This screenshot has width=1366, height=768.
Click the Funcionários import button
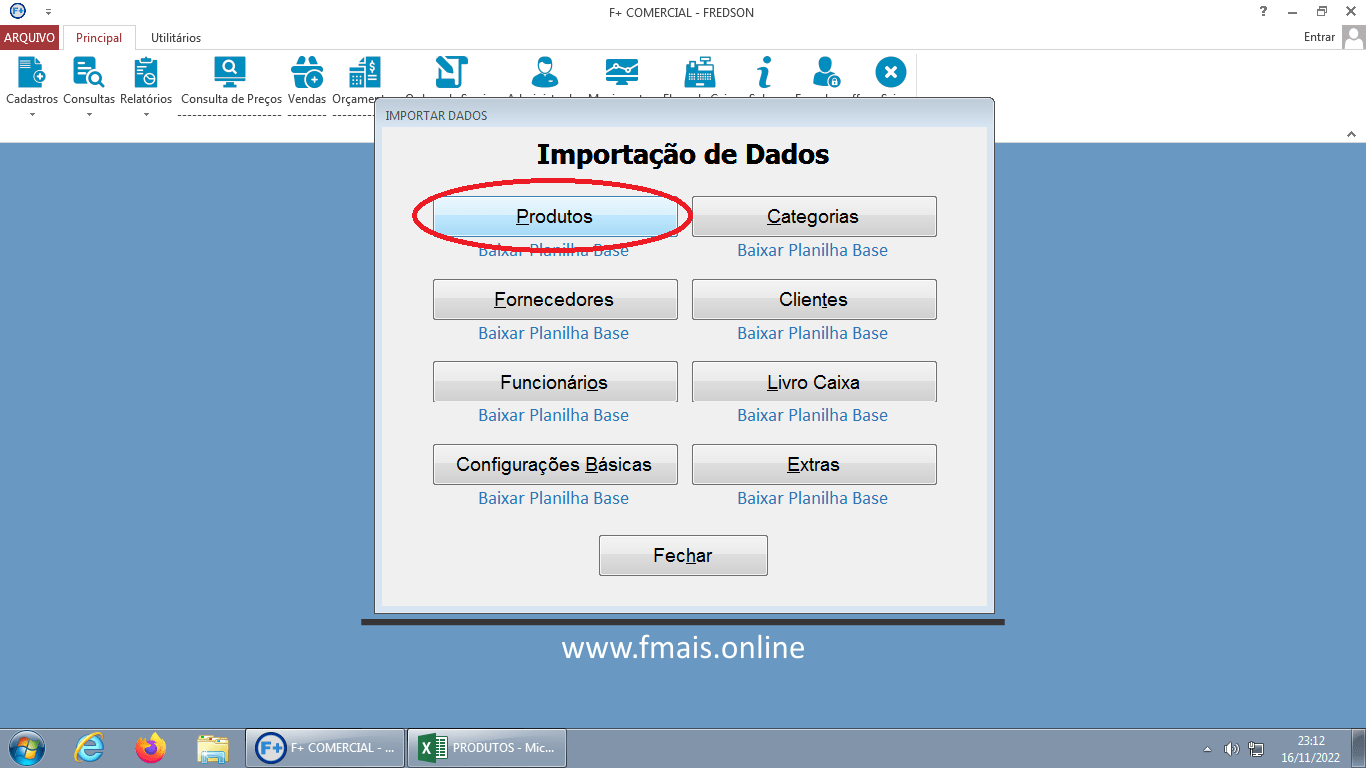coord(555,382)
